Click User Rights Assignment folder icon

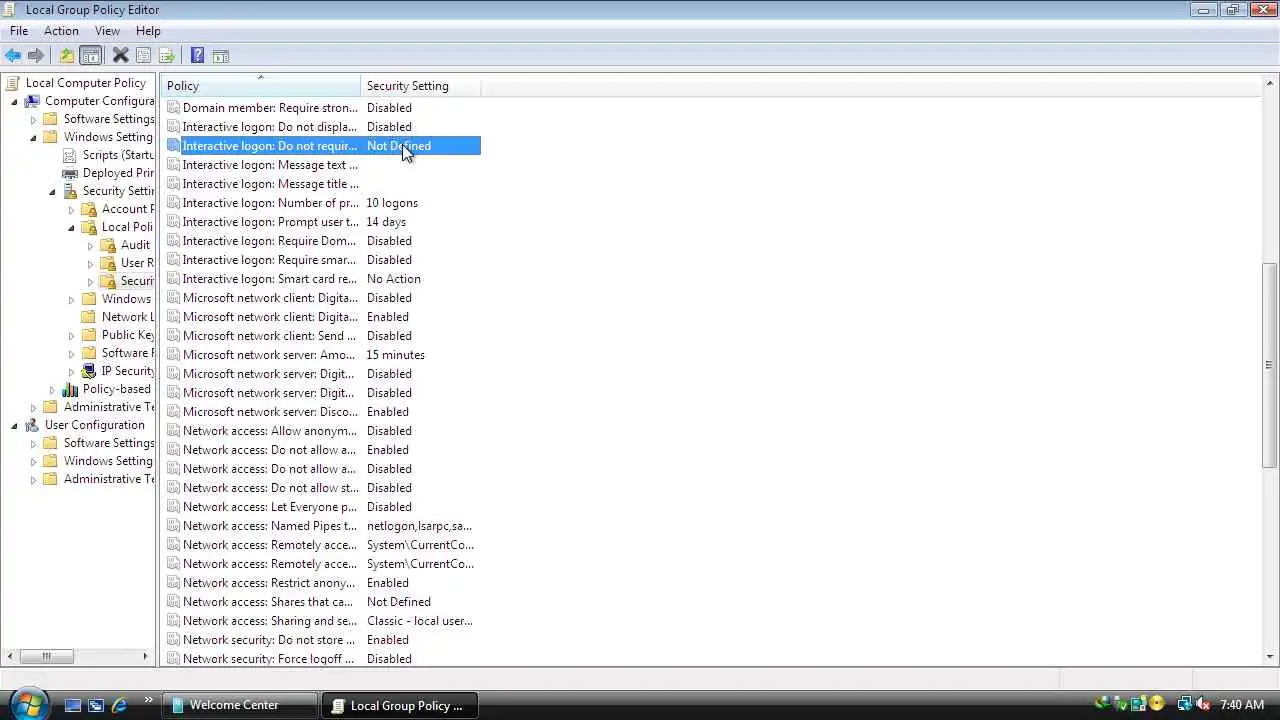point(108,263)
